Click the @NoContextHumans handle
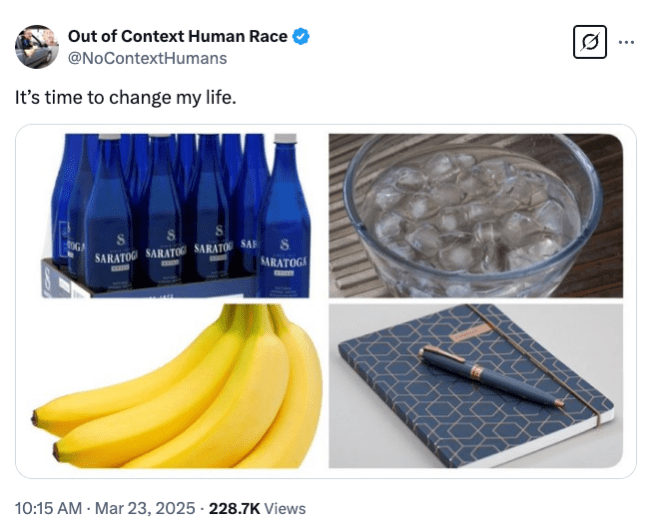The width and height of the screenshot is (650, 529). click(147, 58)
